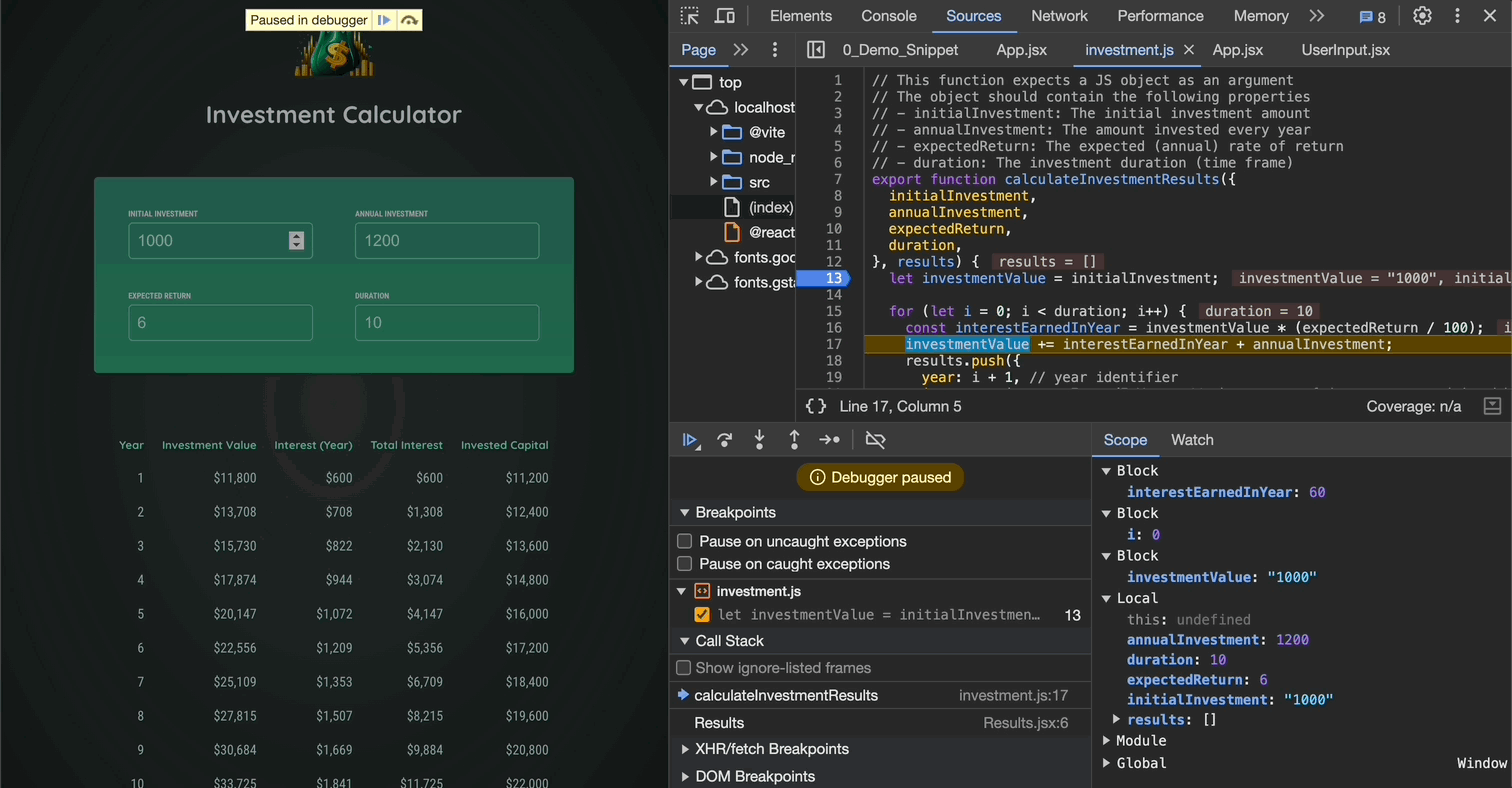Open the 0_Demo_Snippet file tab
The height and width of the screenshot is (788, 1512).
900,50
